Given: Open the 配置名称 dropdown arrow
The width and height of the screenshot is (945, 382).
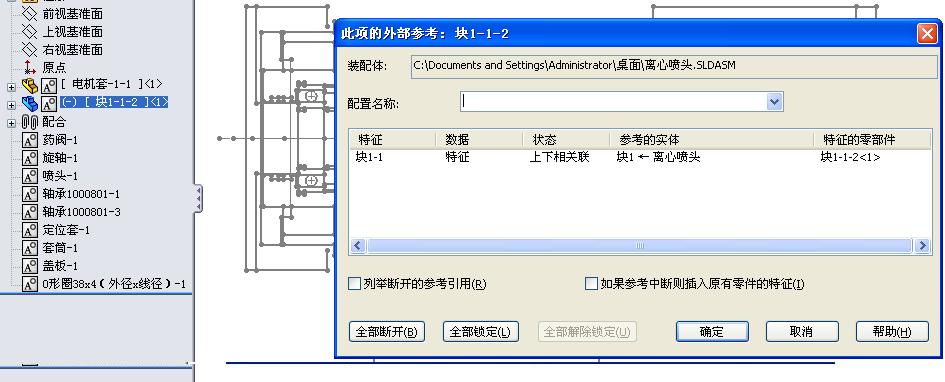Looking at the screenshot, I should [774, 102].
